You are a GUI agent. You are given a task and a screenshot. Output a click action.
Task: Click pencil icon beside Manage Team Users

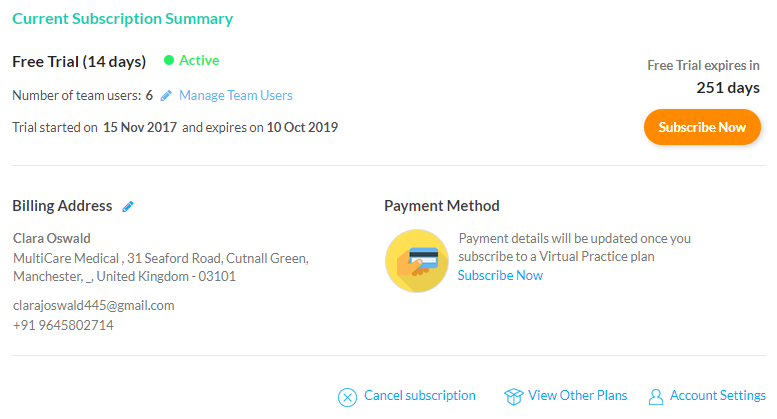(x=166, y=96)
